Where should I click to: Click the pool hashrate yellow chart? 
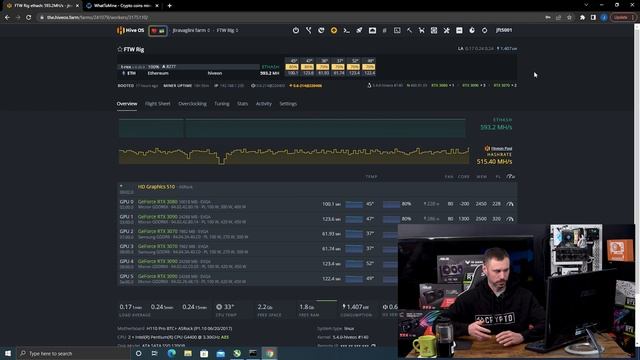294,155
